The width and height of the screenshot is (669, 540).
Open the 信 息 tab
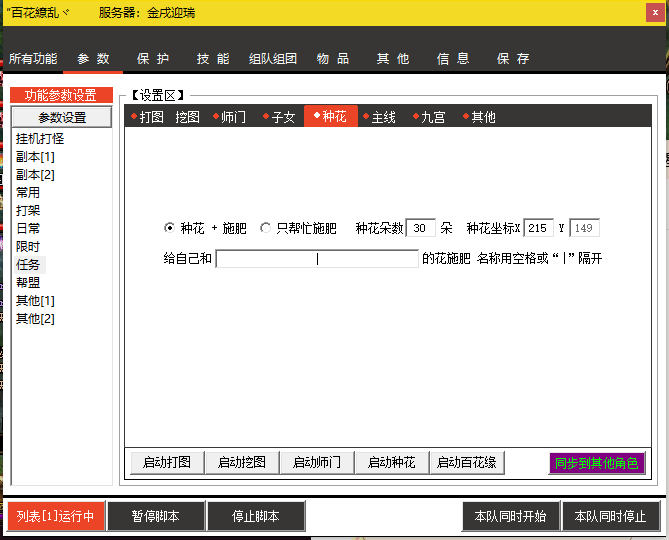coord(453,58)
